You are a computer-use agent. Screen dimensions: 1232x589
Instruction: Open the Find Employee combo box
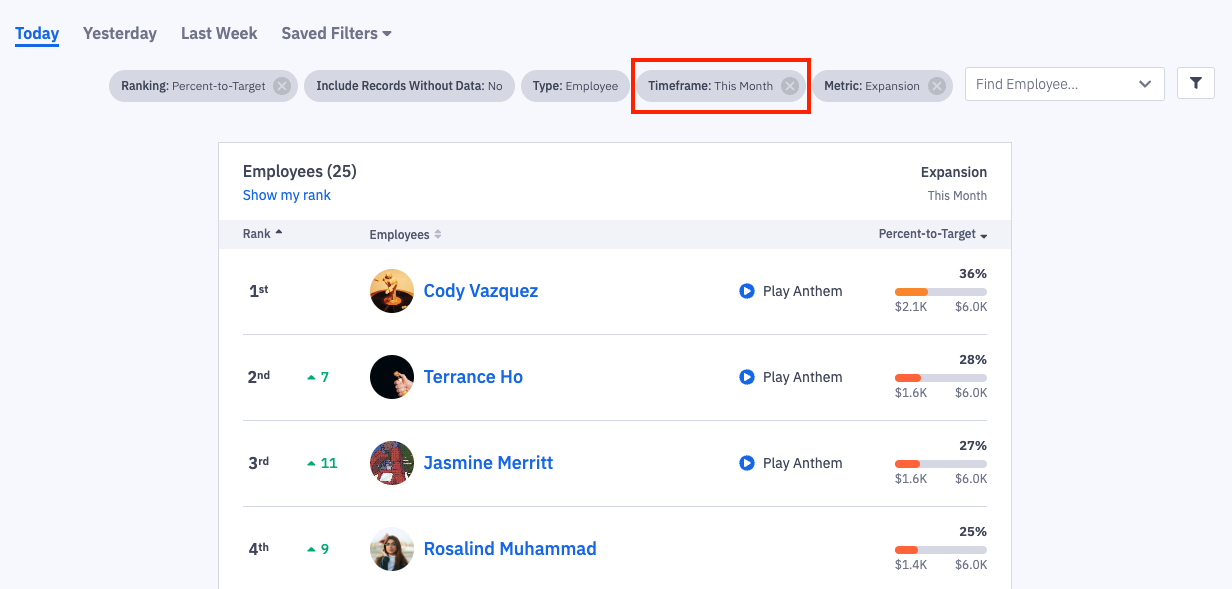coord(1064,84)
